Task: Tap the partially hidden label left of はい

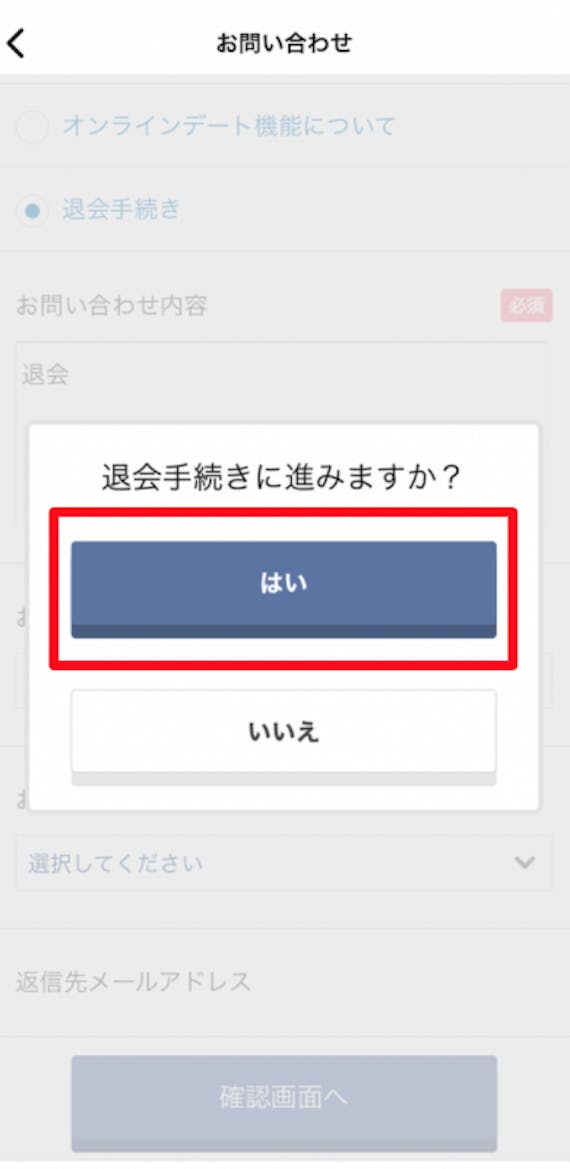Action: (x=22, y=619)
